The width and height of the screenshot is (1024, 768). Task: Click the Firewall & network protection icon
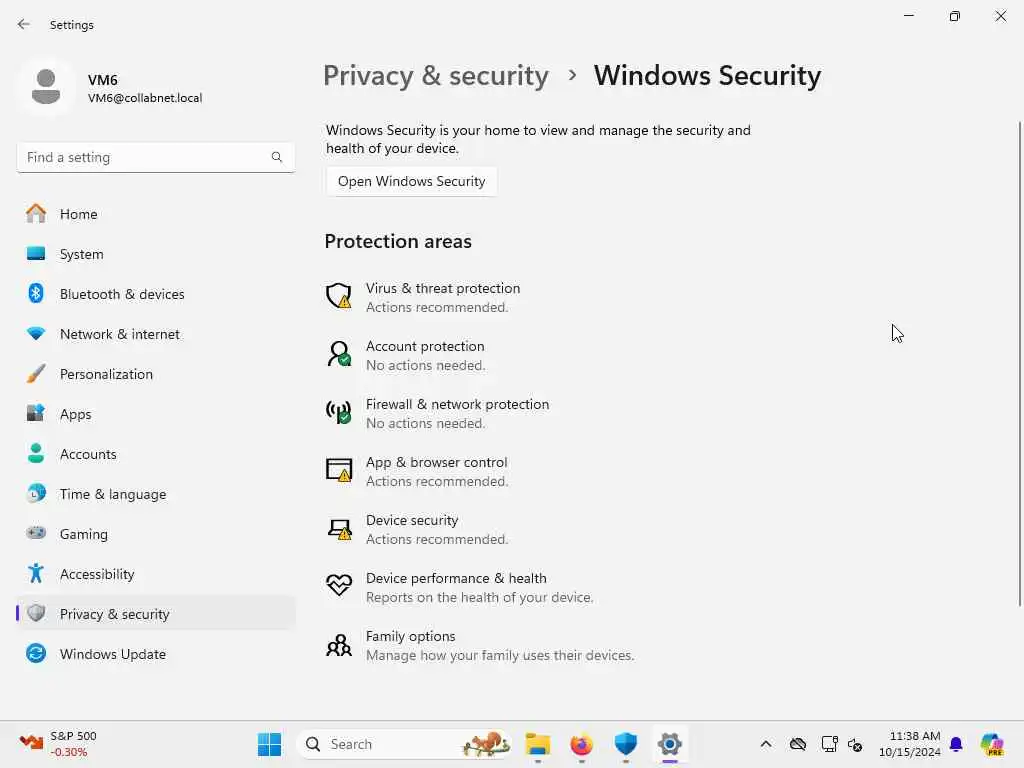pos(339,412)
